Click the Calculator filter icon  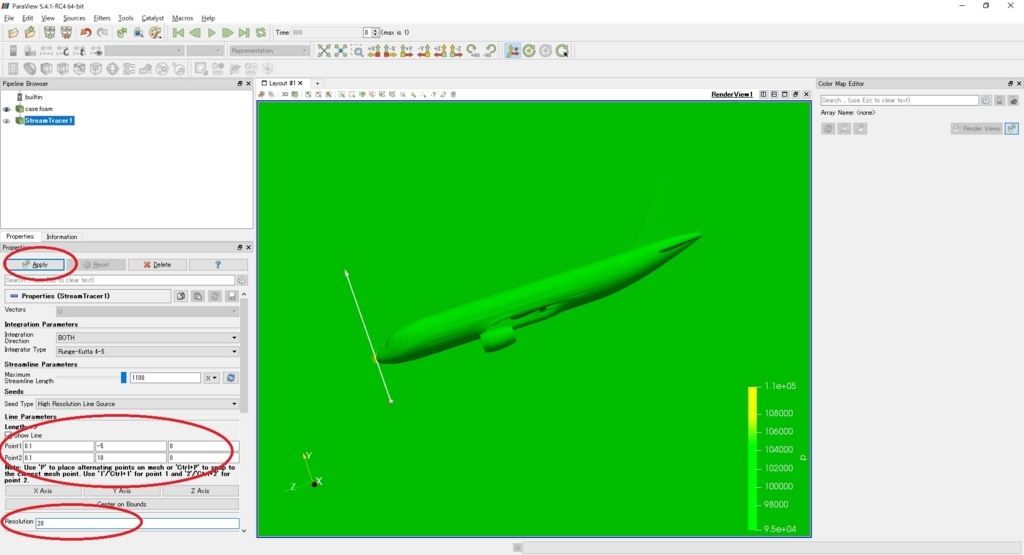coord(13,69)
